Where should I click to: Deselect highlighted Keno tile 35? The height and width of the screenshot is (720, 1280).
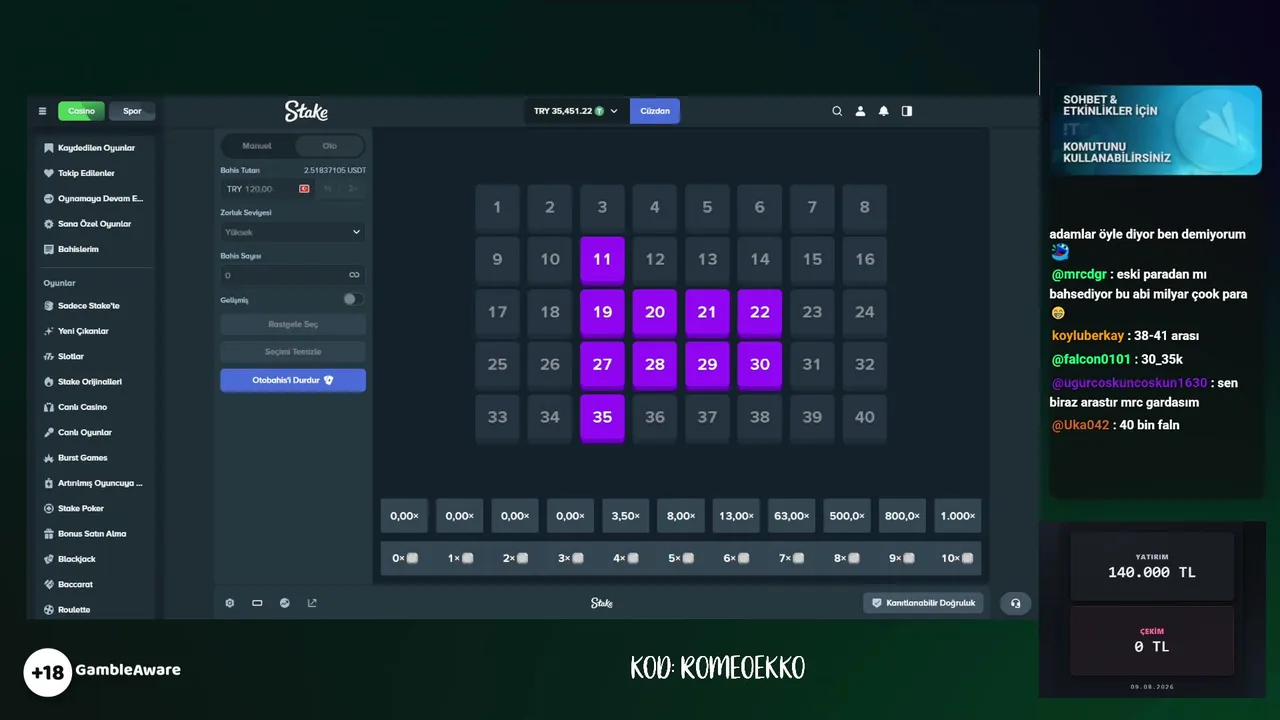tap(602, 417)
